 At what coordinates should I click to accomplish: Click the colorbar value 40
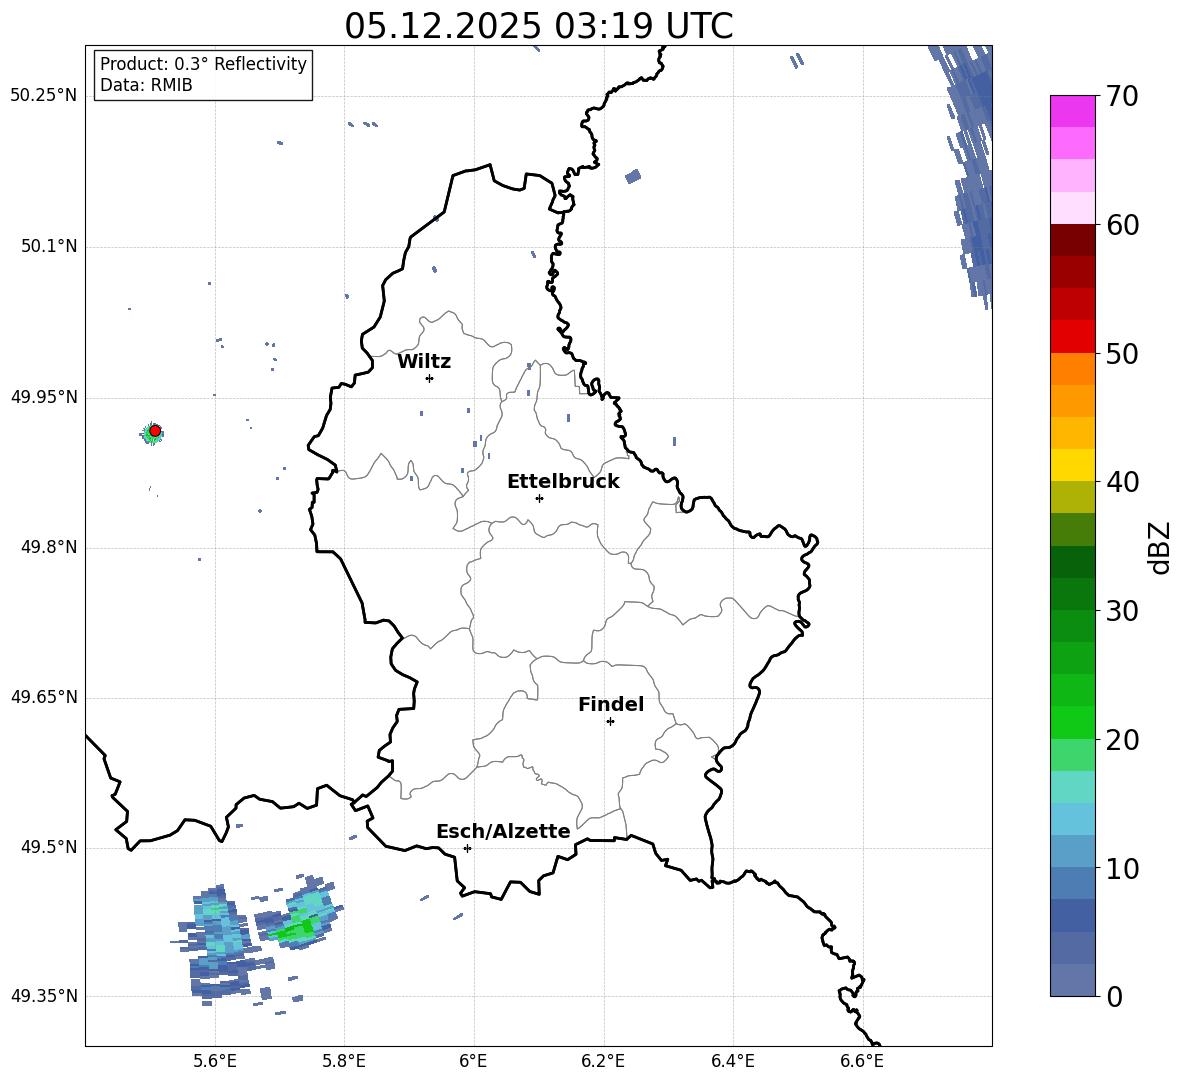(x=1121, y=482)
